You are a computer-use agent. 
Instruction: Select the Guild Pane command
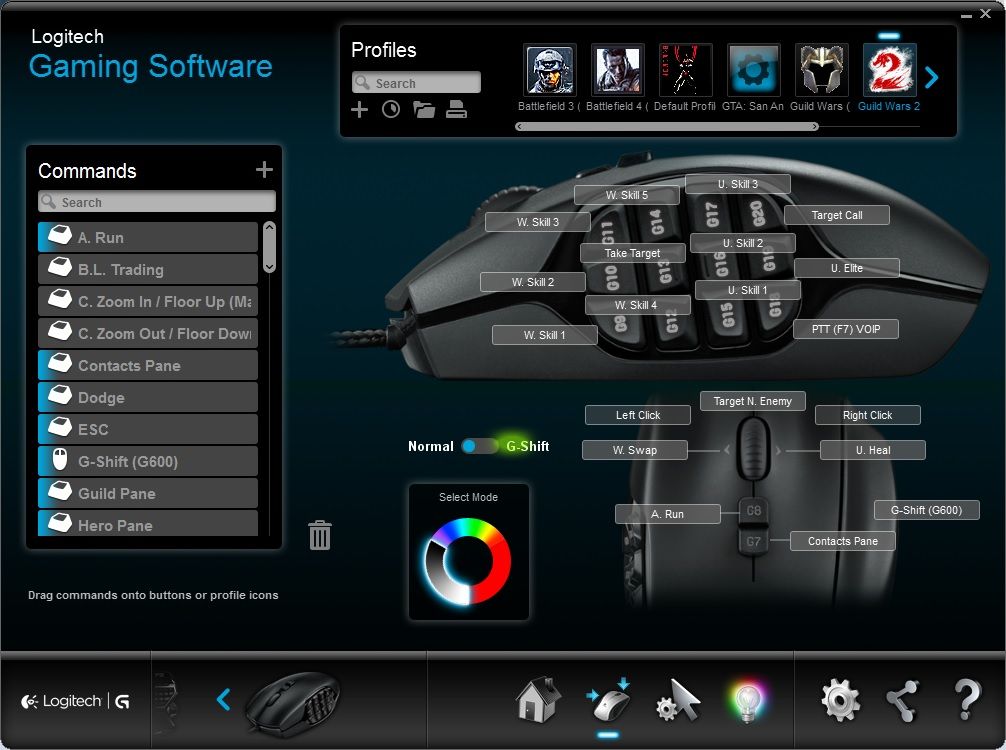click(148, 493)
